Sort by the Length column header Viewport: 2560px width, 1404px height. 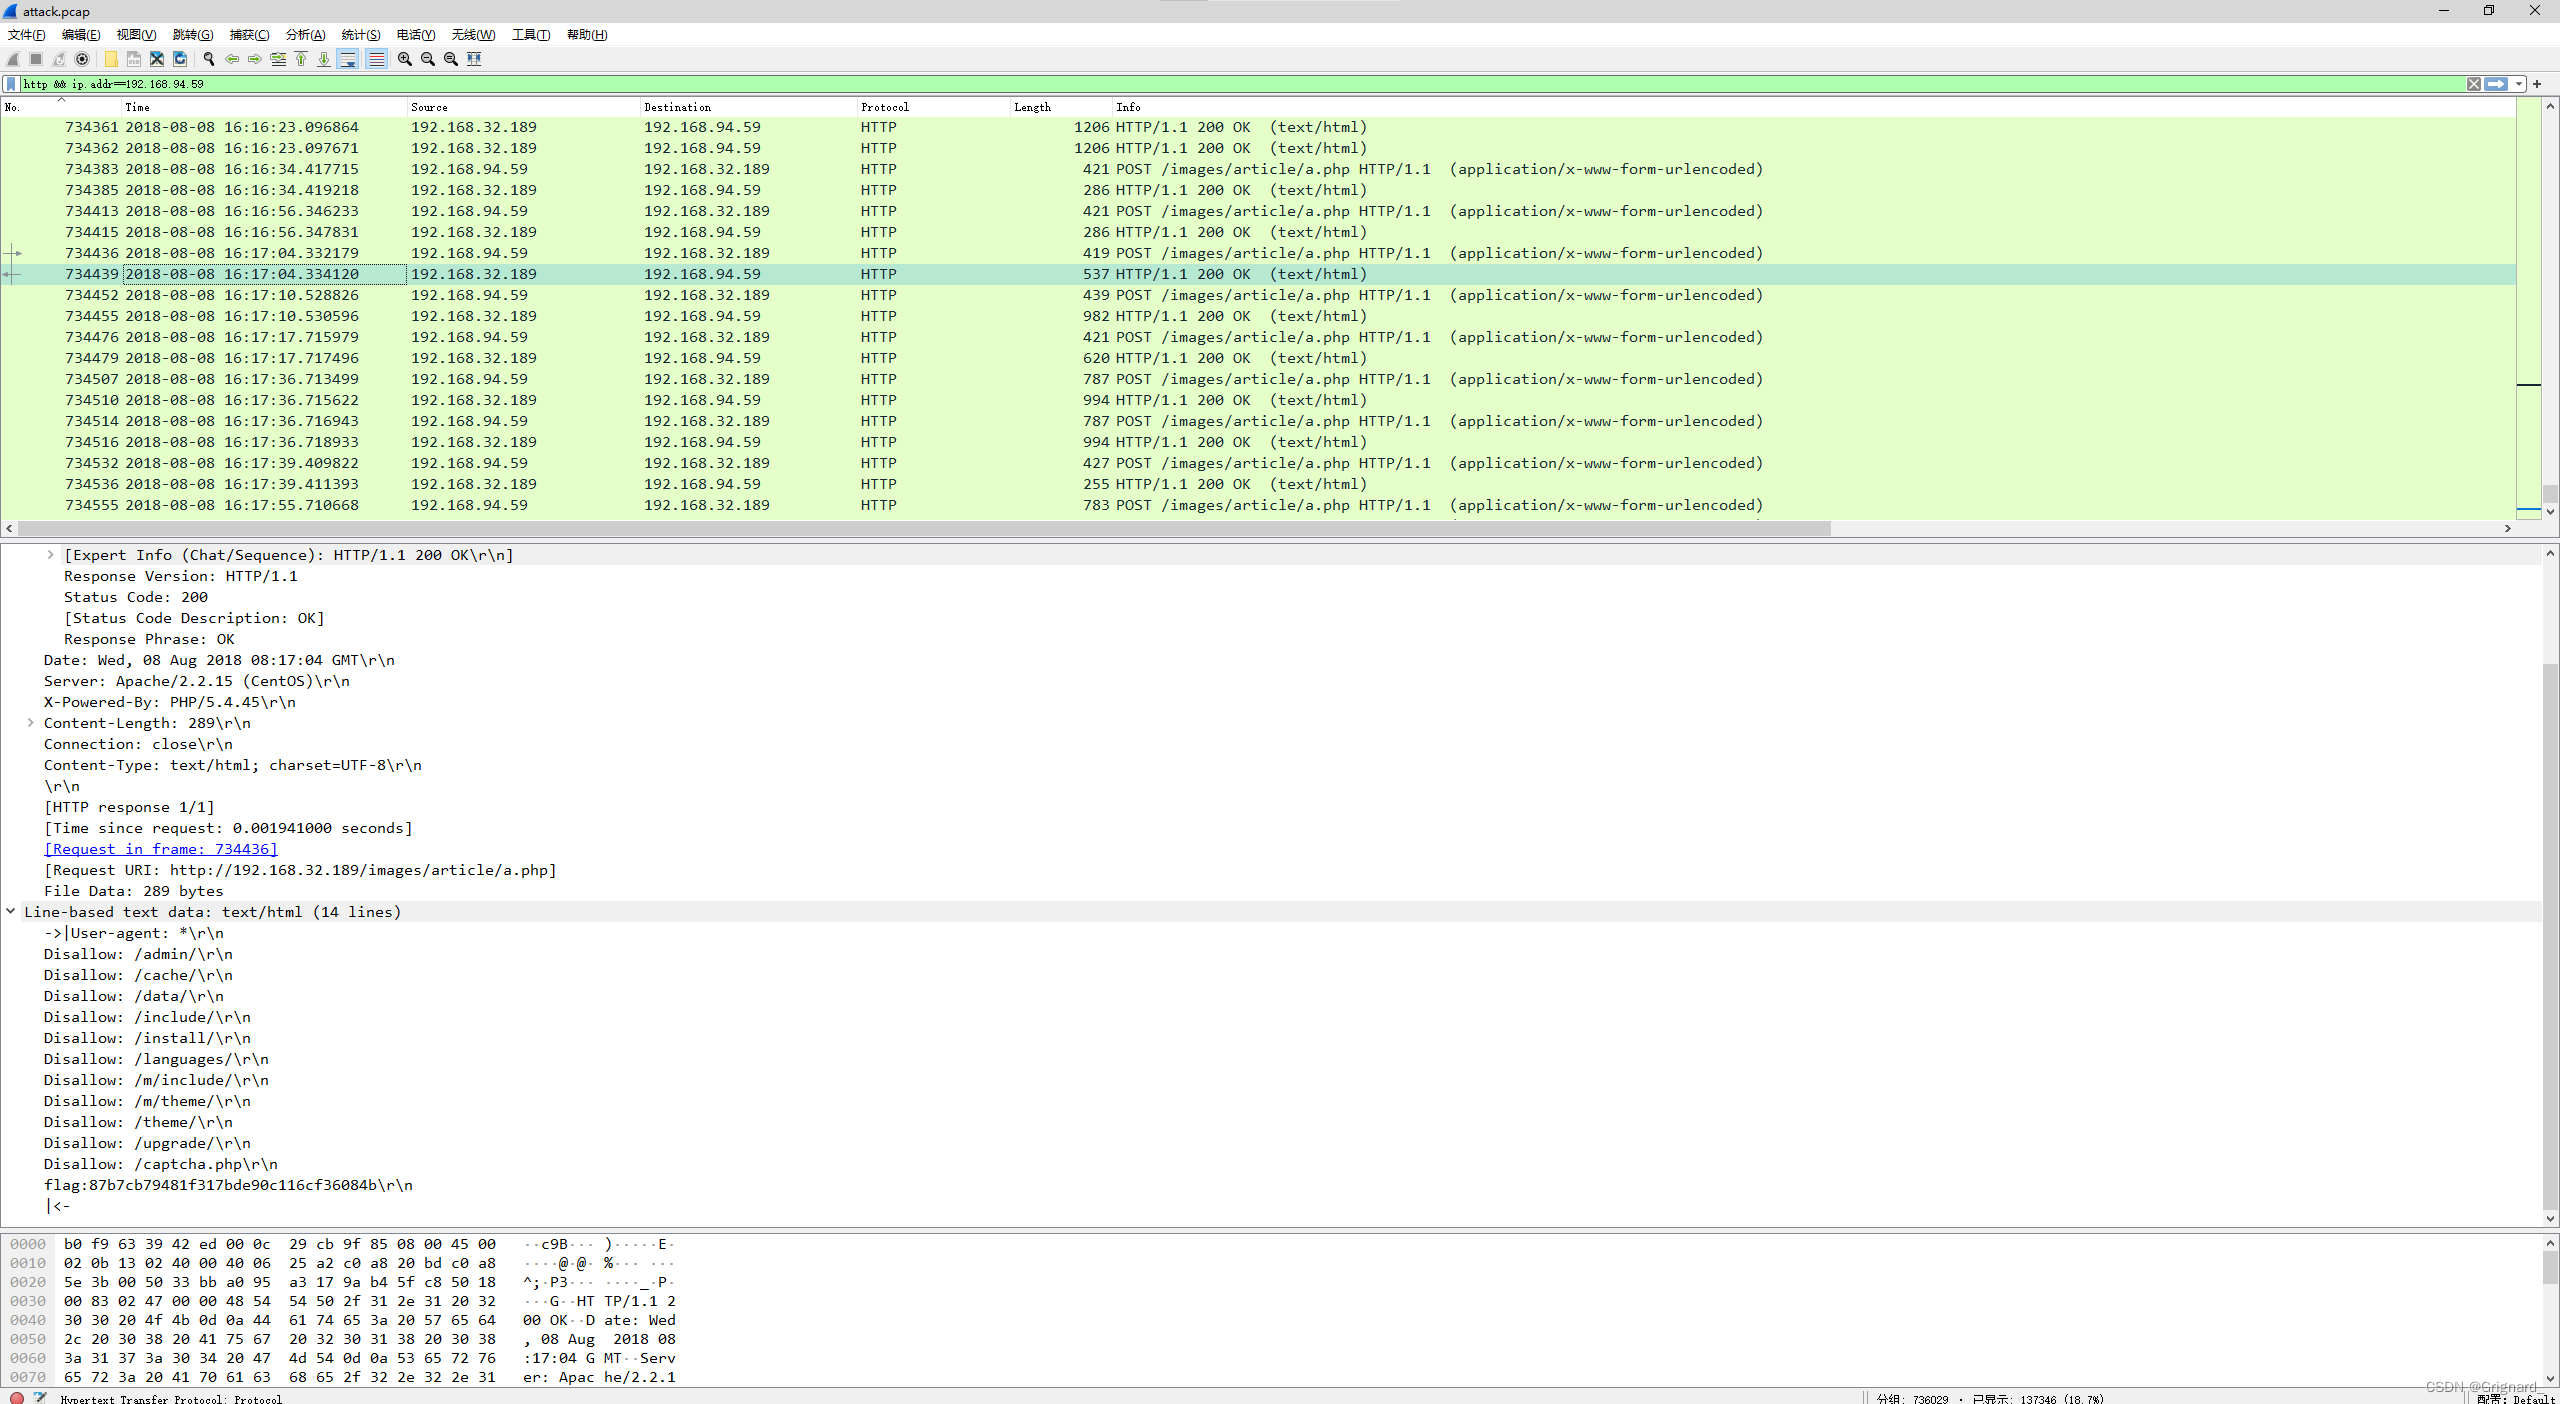1061,107
